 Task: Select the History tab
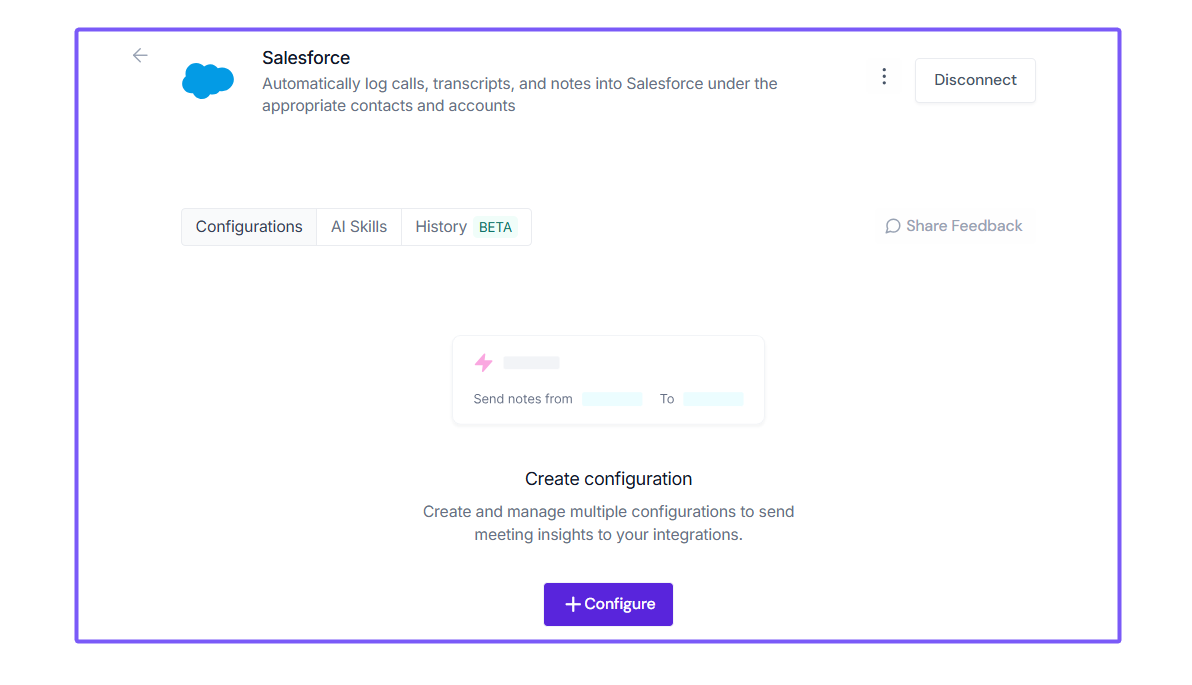[x=441, y=227]
